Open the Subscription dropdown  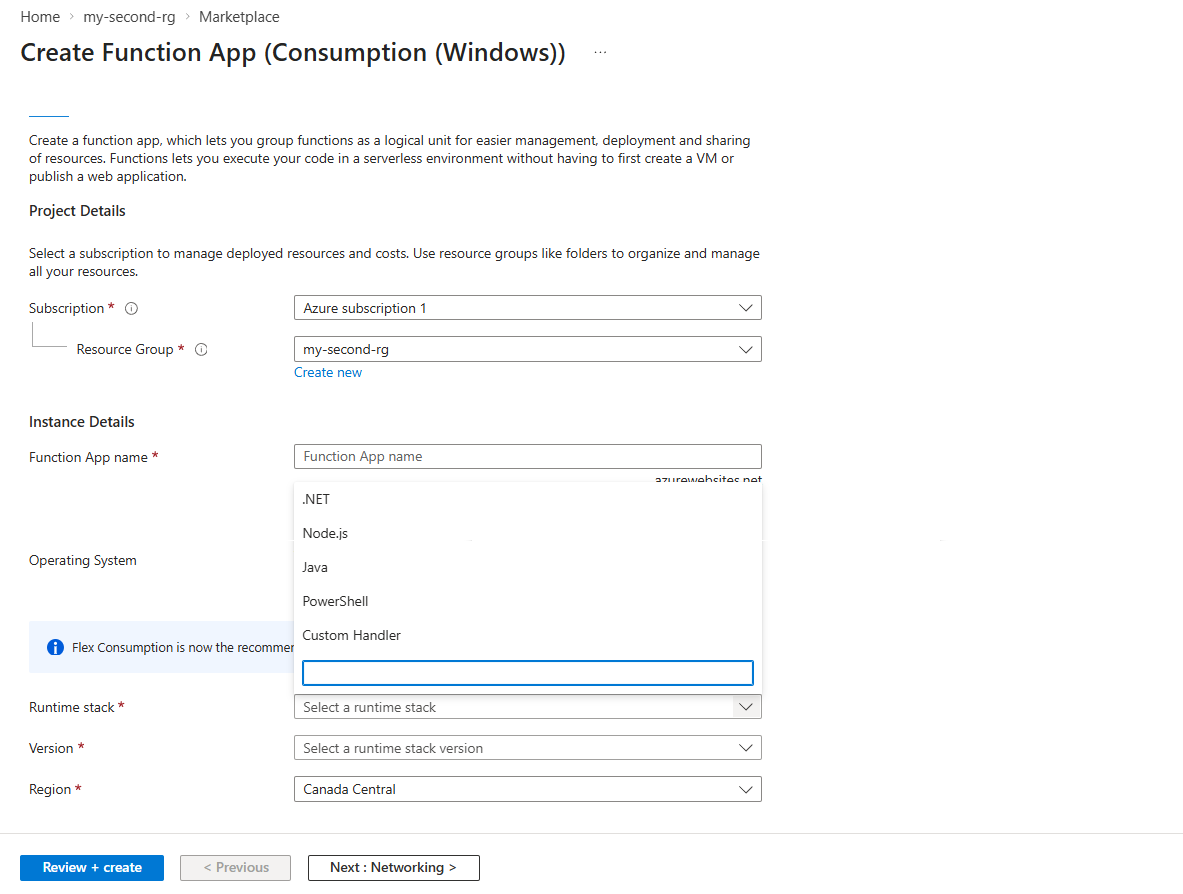click(x=527, y=308)
